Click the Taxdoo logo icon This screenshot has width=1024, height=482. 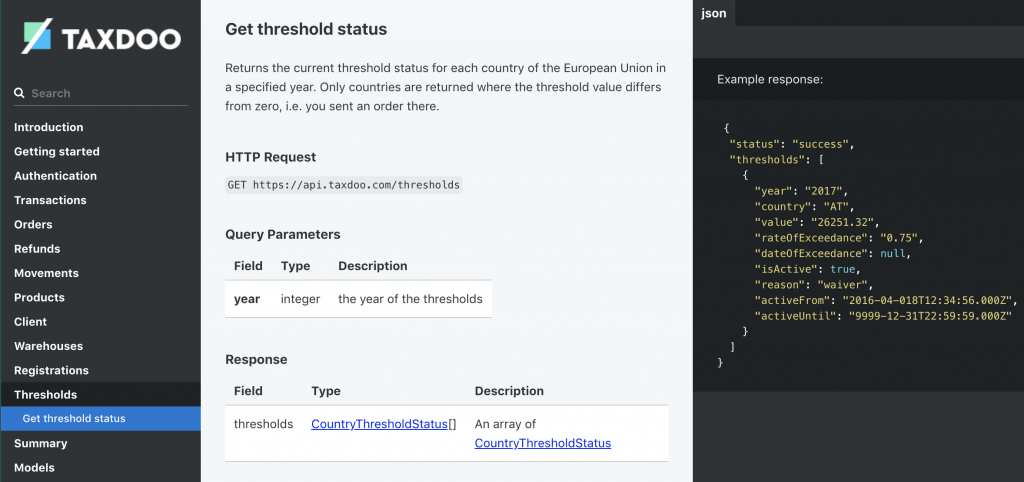(37, 36)
